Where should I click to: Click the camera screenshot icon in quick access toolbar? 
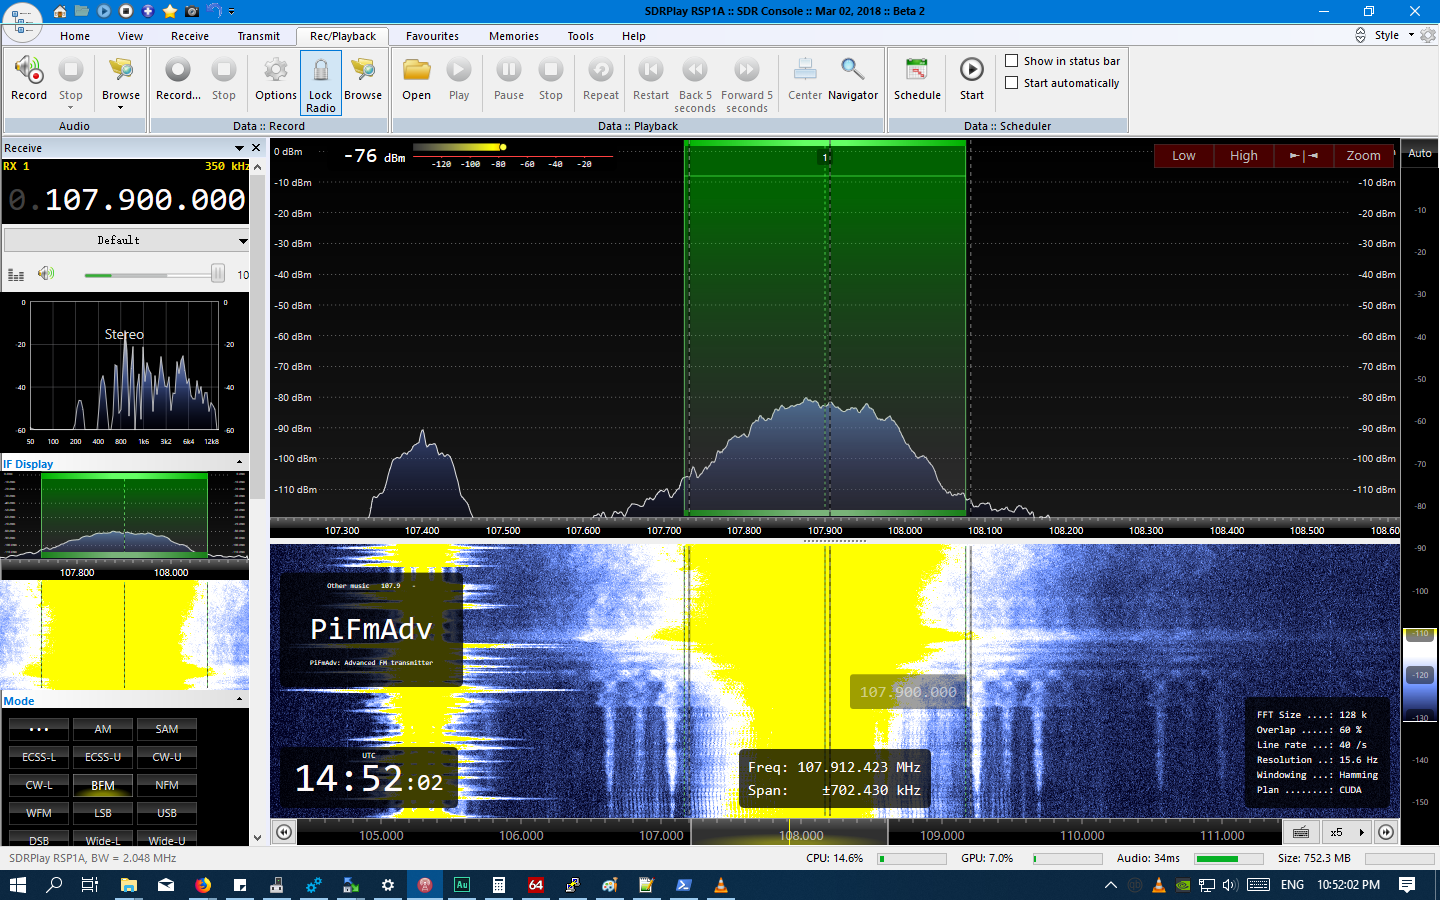pyautogui.click(x=192, y=11)
